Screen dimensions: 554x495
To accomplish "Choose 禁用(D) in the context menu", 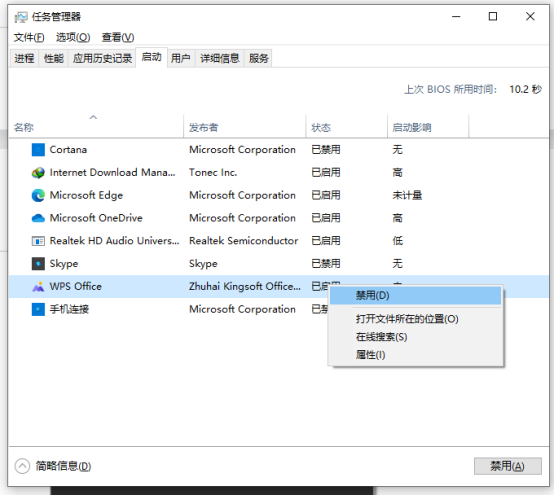I will (x=416, y=295).
